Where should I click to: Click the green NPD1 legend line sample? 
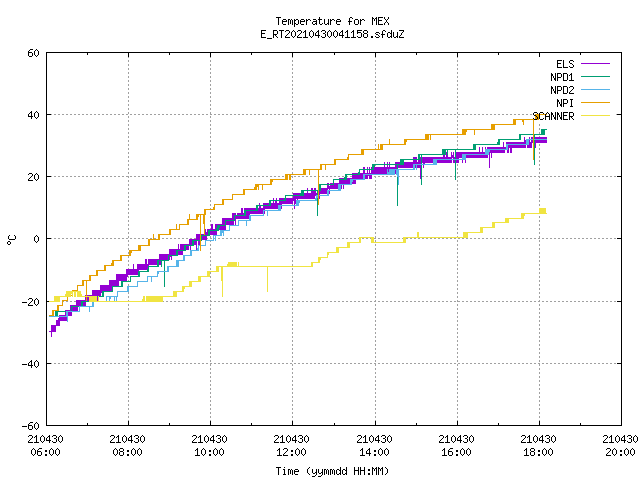595,77
